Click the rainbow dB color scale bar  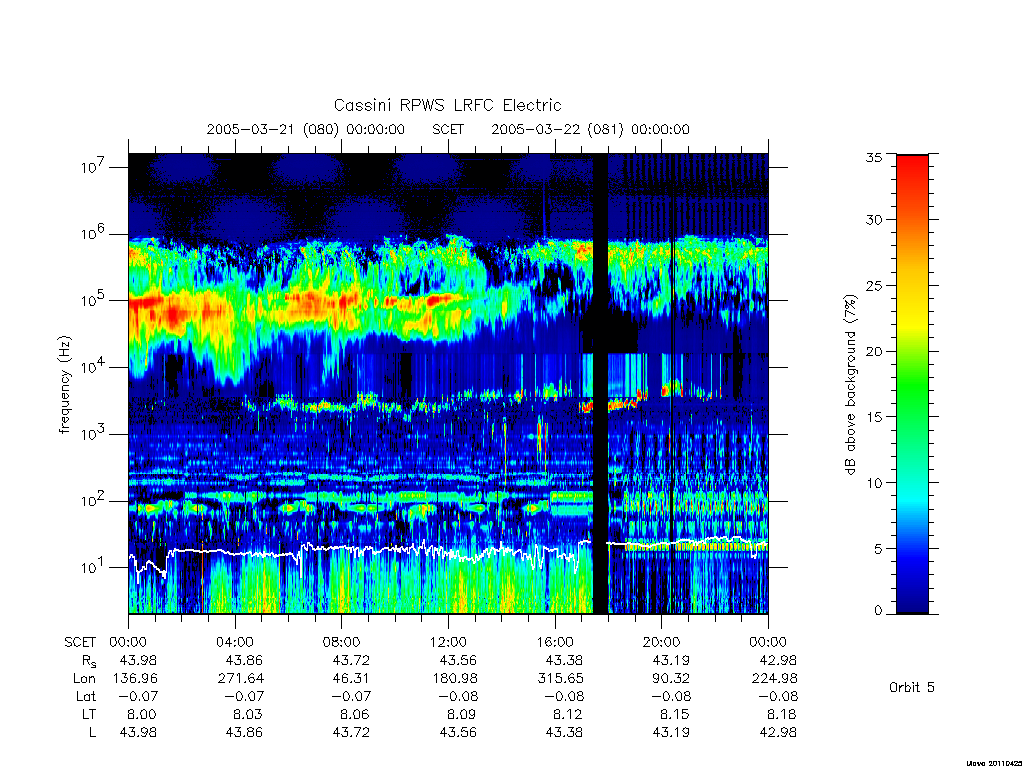(x=912, y=384)
